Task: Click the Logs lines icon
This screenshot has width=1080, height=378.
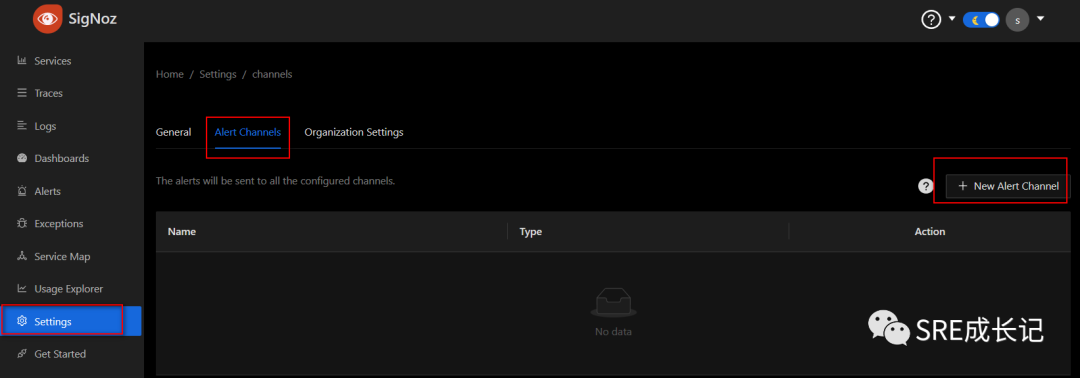Action: (21, 125)
